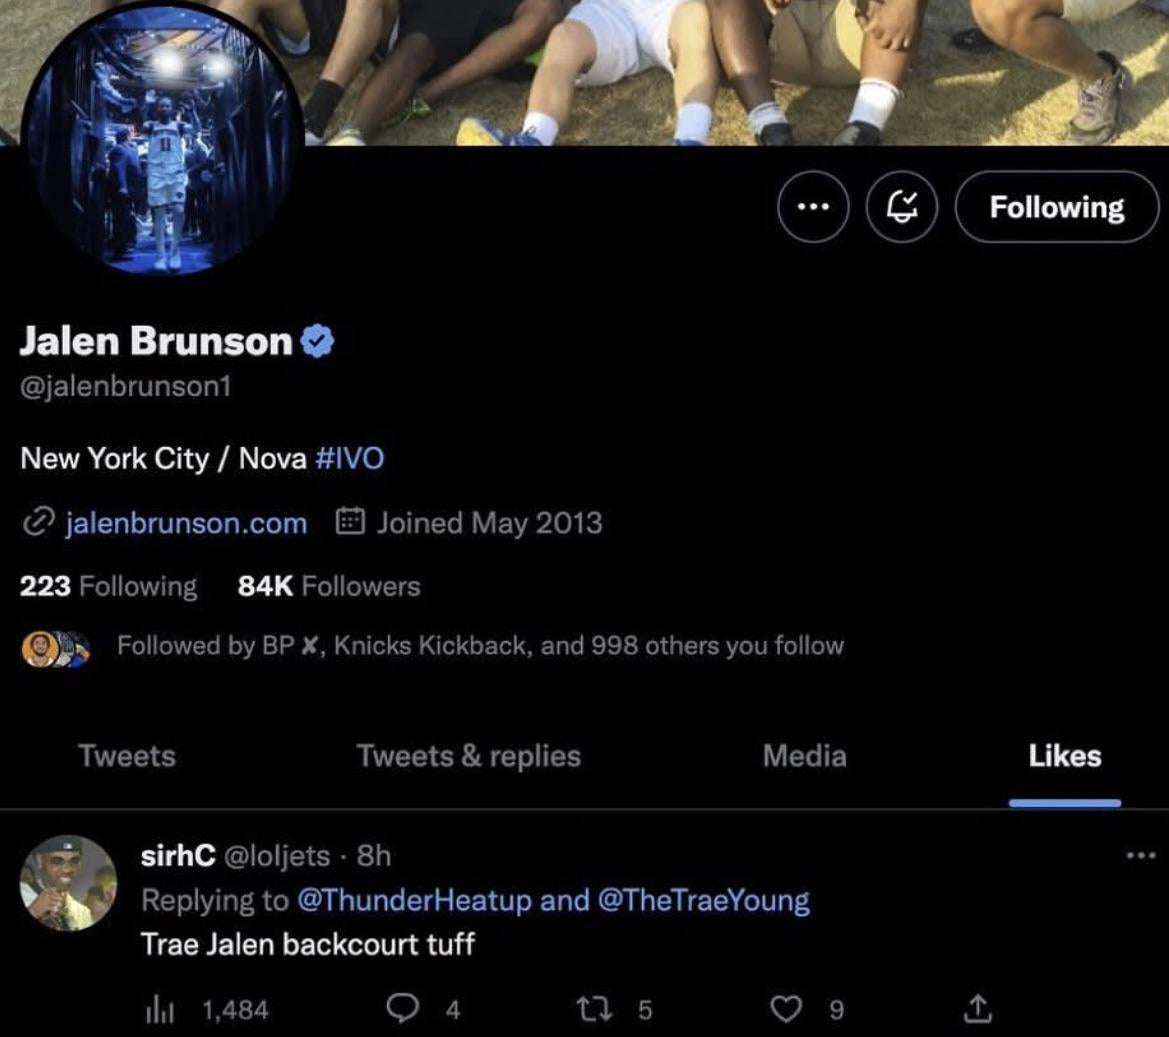Screen dimensions: 1169x1037
Task: Open Jalen Brunson's profile picture
Action: (x=162, y=140)
